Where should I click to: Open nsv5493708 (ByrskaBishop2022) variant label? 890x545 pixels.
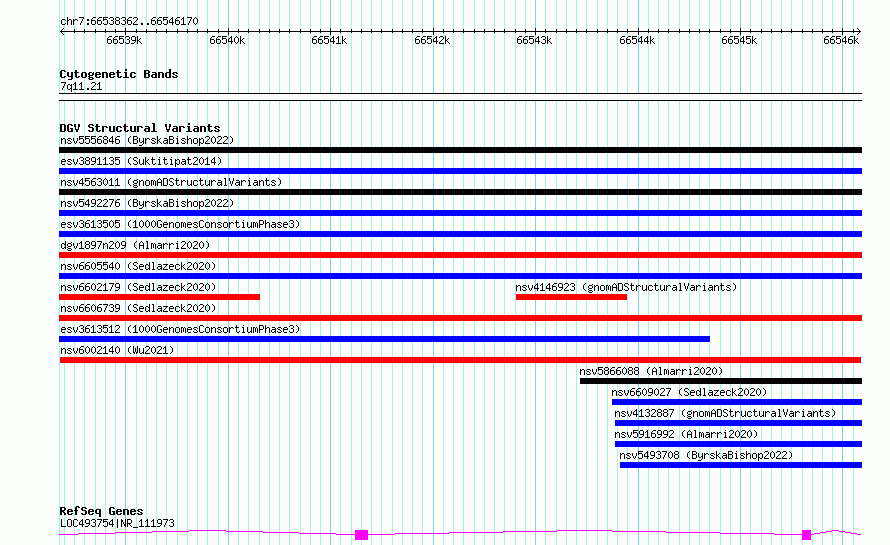tap(706, 455)
